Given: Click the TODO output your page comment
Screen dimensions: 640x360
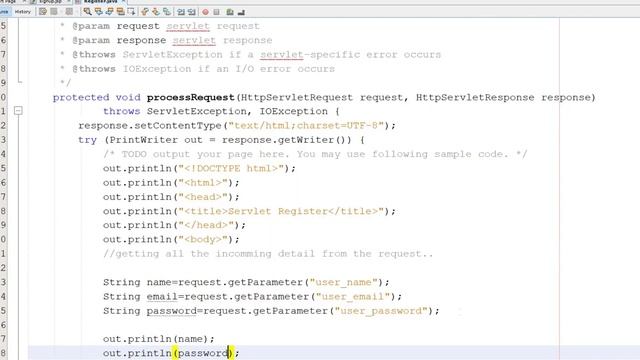Looking at the screenshot, I should pyautogui.click(x=315, y=154).
